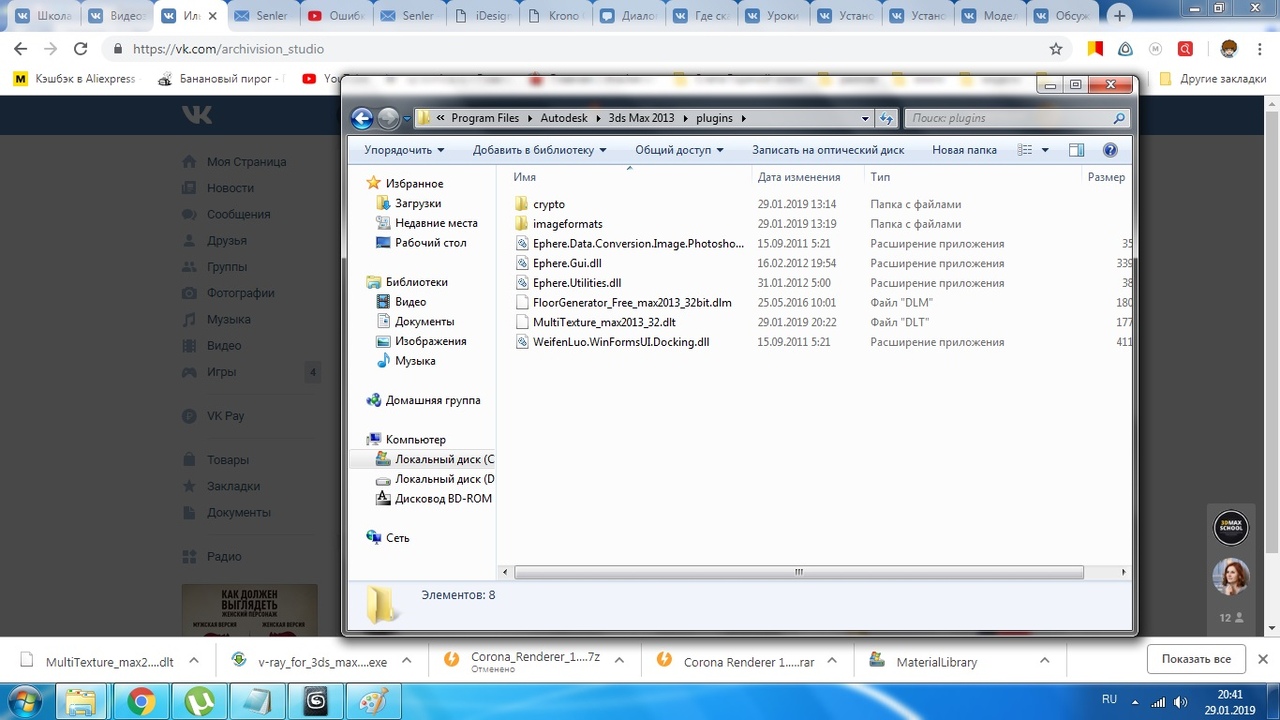Open Другие закладки bookmarks folder
The image size is (1280, 720).
tap(1214, 79)
